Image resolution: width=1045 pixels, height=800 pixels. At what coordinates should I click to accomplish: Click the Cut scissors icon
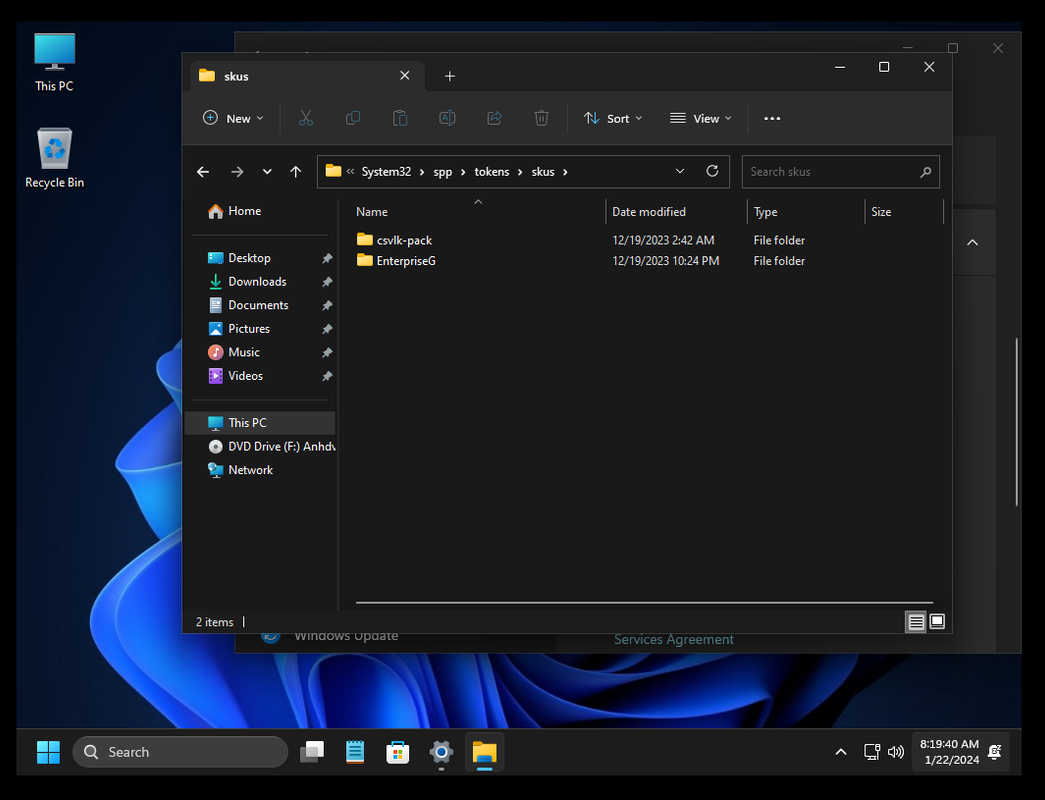tap(306, 118)
